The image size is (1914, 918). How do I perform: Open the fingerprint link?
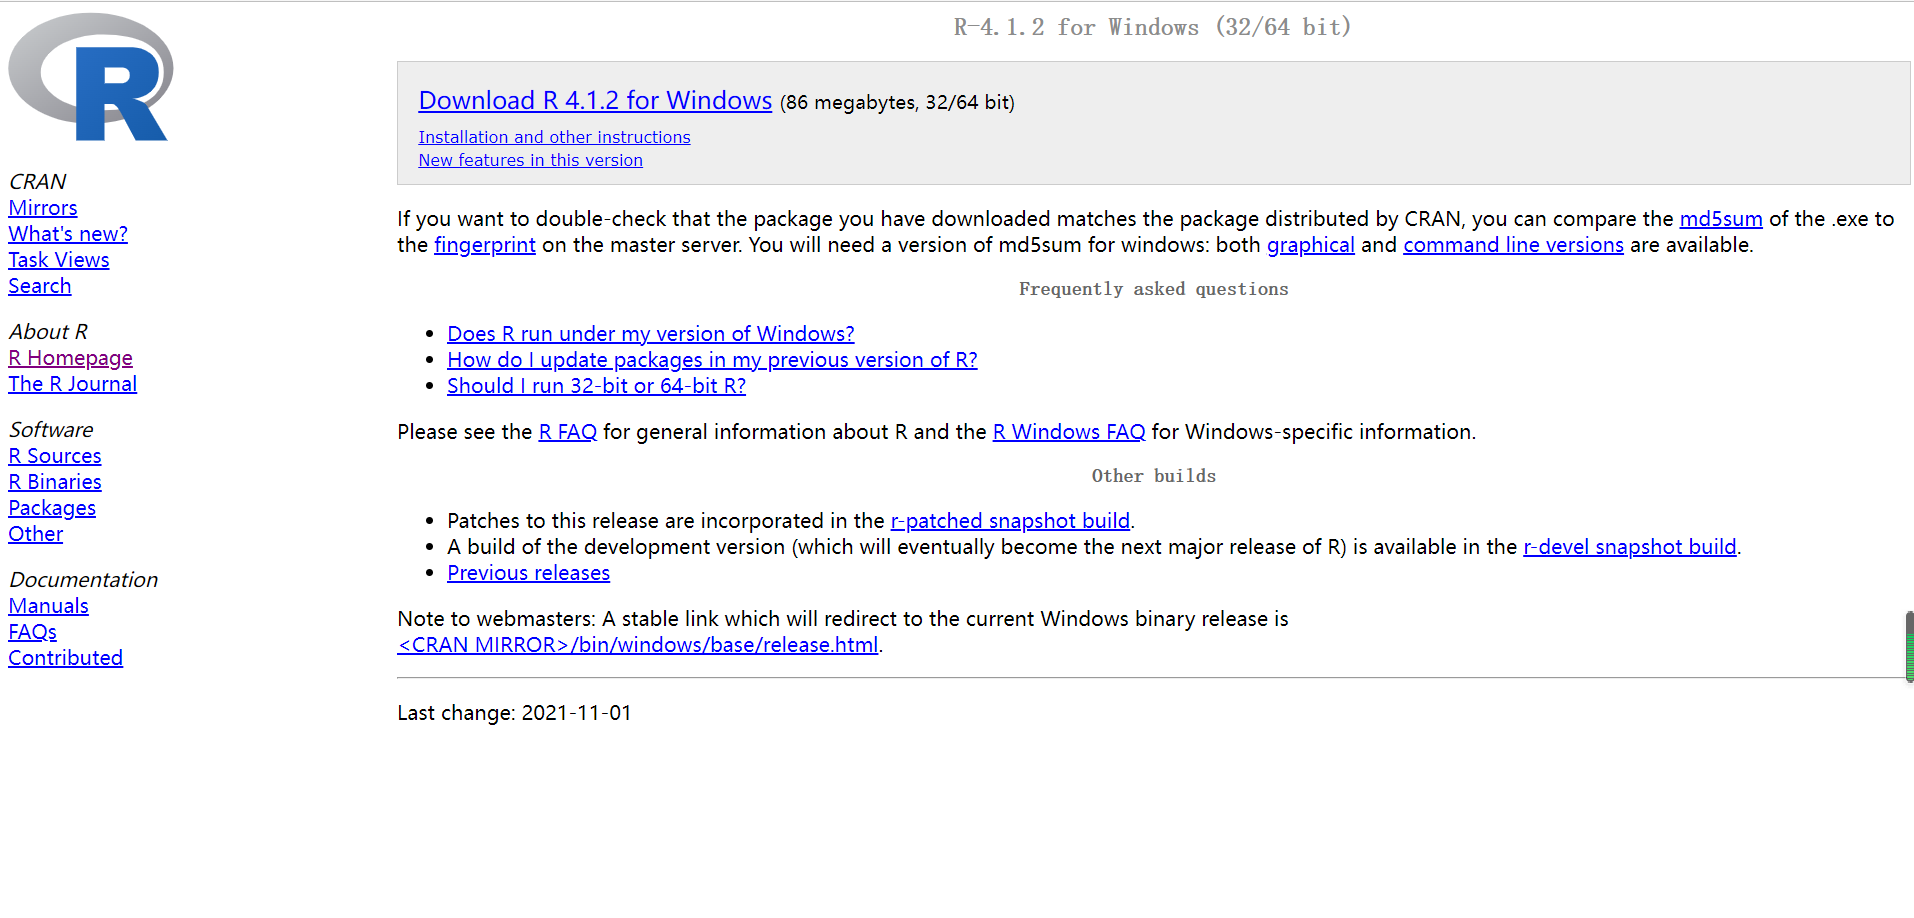click(485, 245)
